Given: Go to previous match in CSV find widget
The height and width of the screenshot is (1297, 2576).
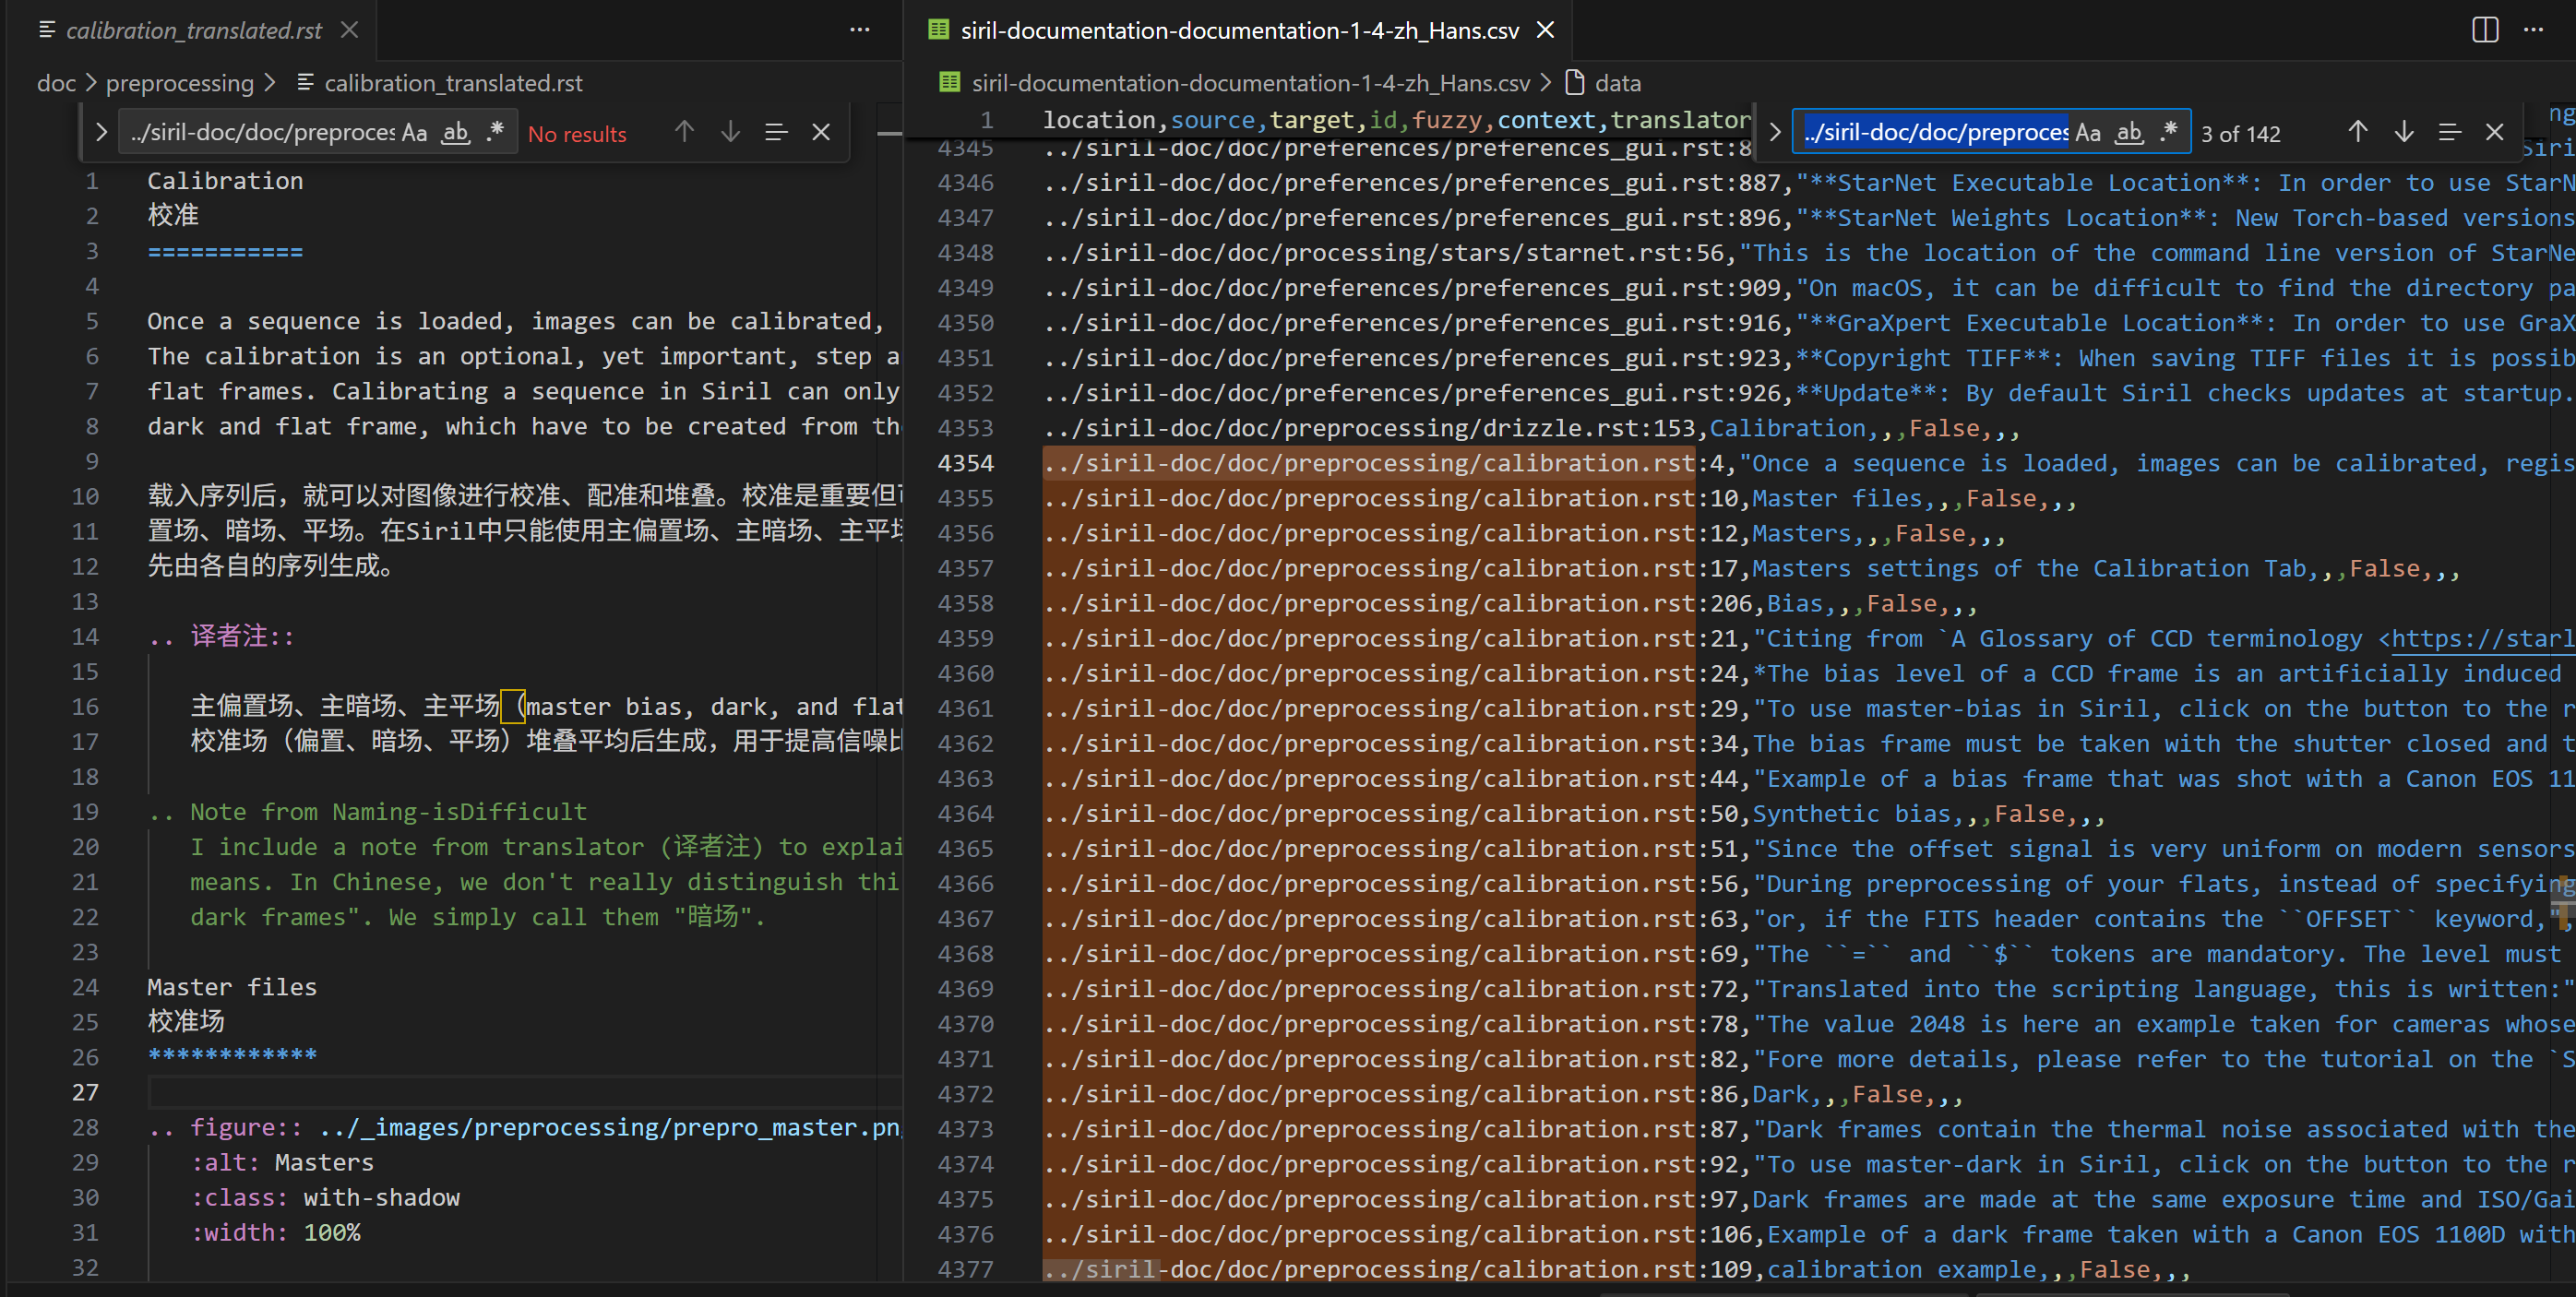Looking at the screenshot, I should click(2357, 132).
